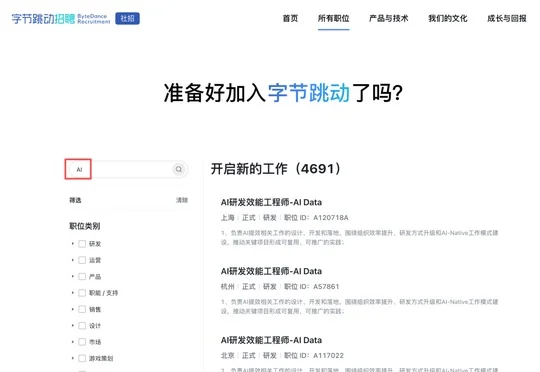This screenshot has height=372, width=540.
Task: Click the 准备好加入字节跳动了吗 headline
Action: pos(283,93)
